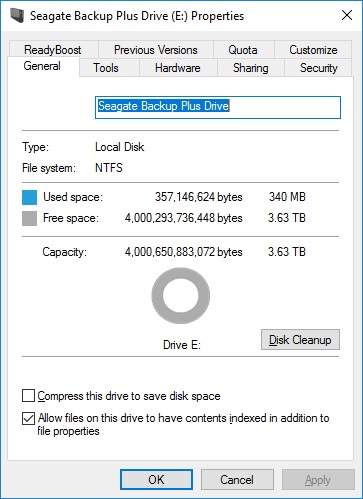The image size is (363, 499).
Task: Select '4,000,650,883,072 bytes' capacity value
Action: coord(184,252)
